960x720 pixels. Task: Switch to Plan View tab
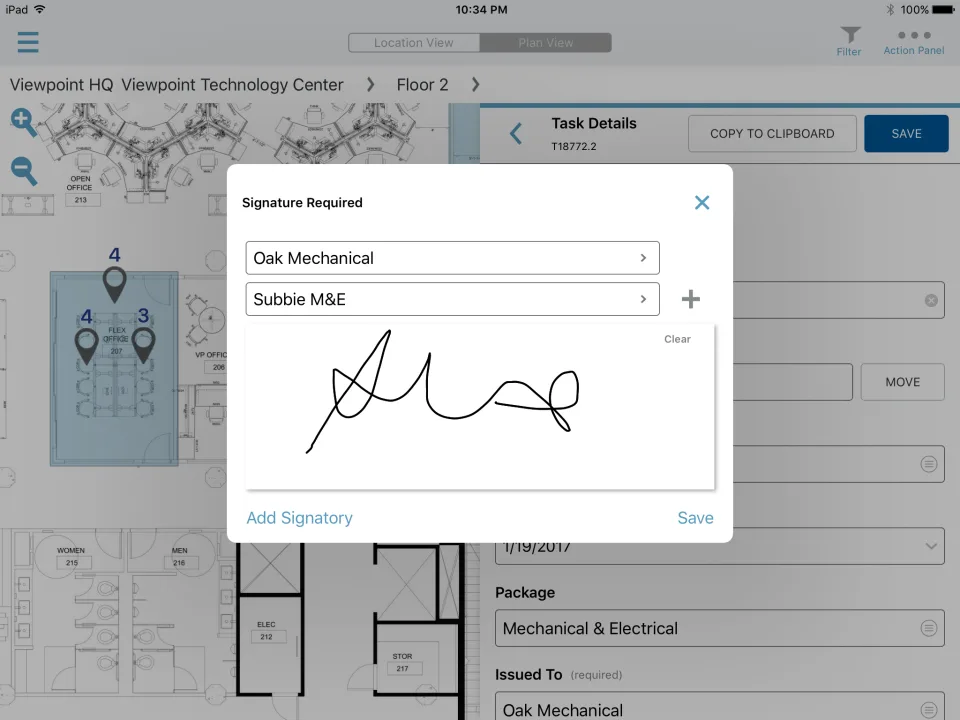tap(546, 43)
